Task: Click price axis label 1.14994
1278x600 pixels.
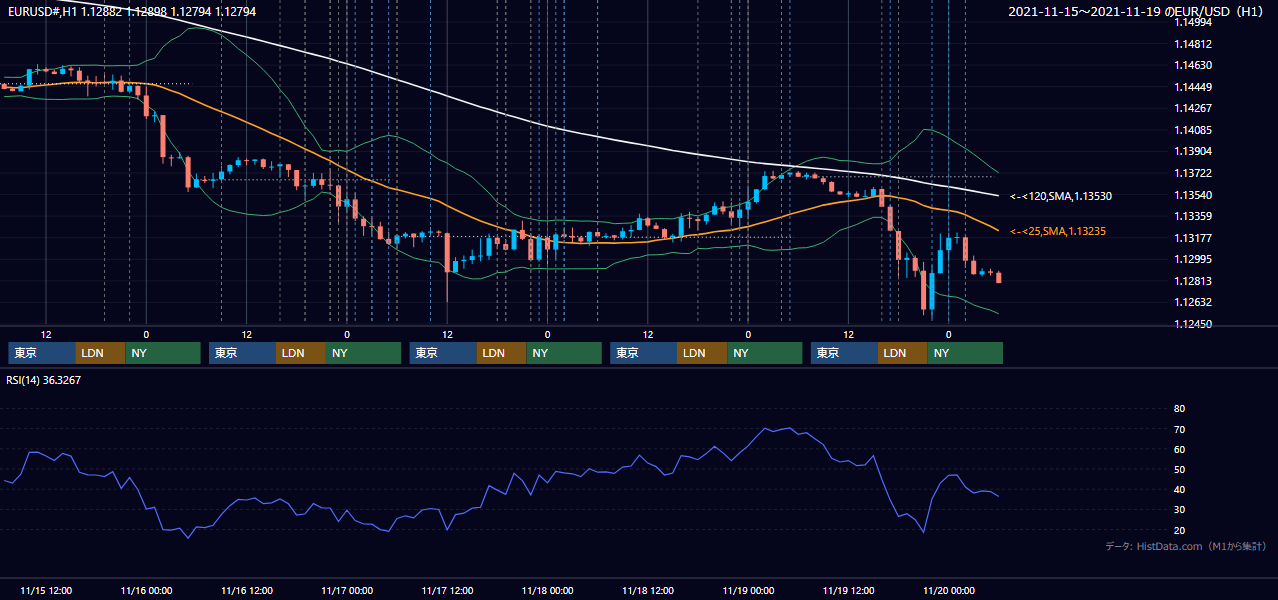Action: (1193, 22)
